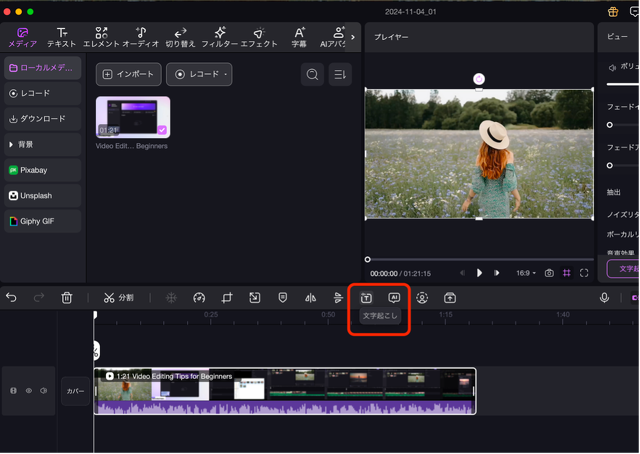
Task: Mute the video track with the speaker icon
Action: tap(43, 391)
